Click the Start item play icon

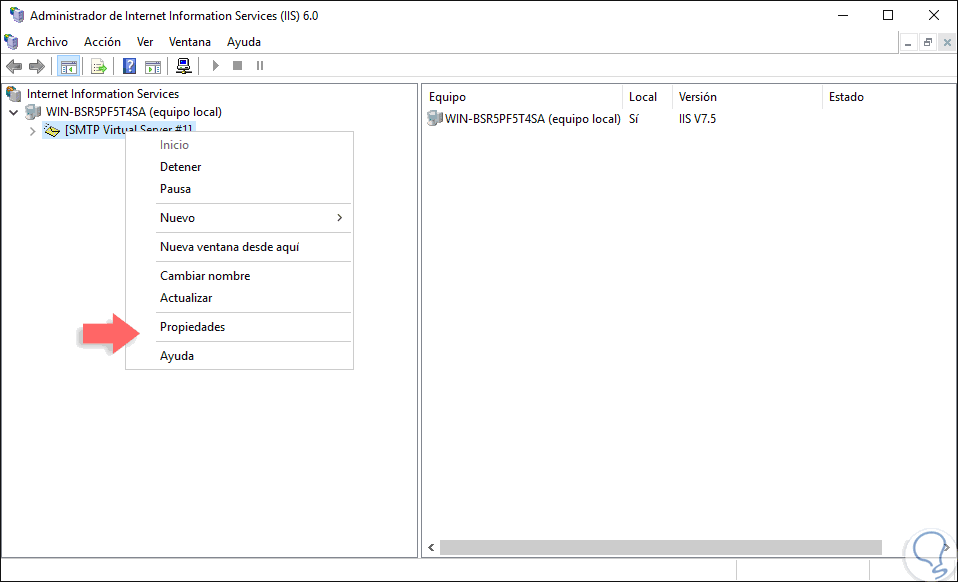tap(215, 65)
